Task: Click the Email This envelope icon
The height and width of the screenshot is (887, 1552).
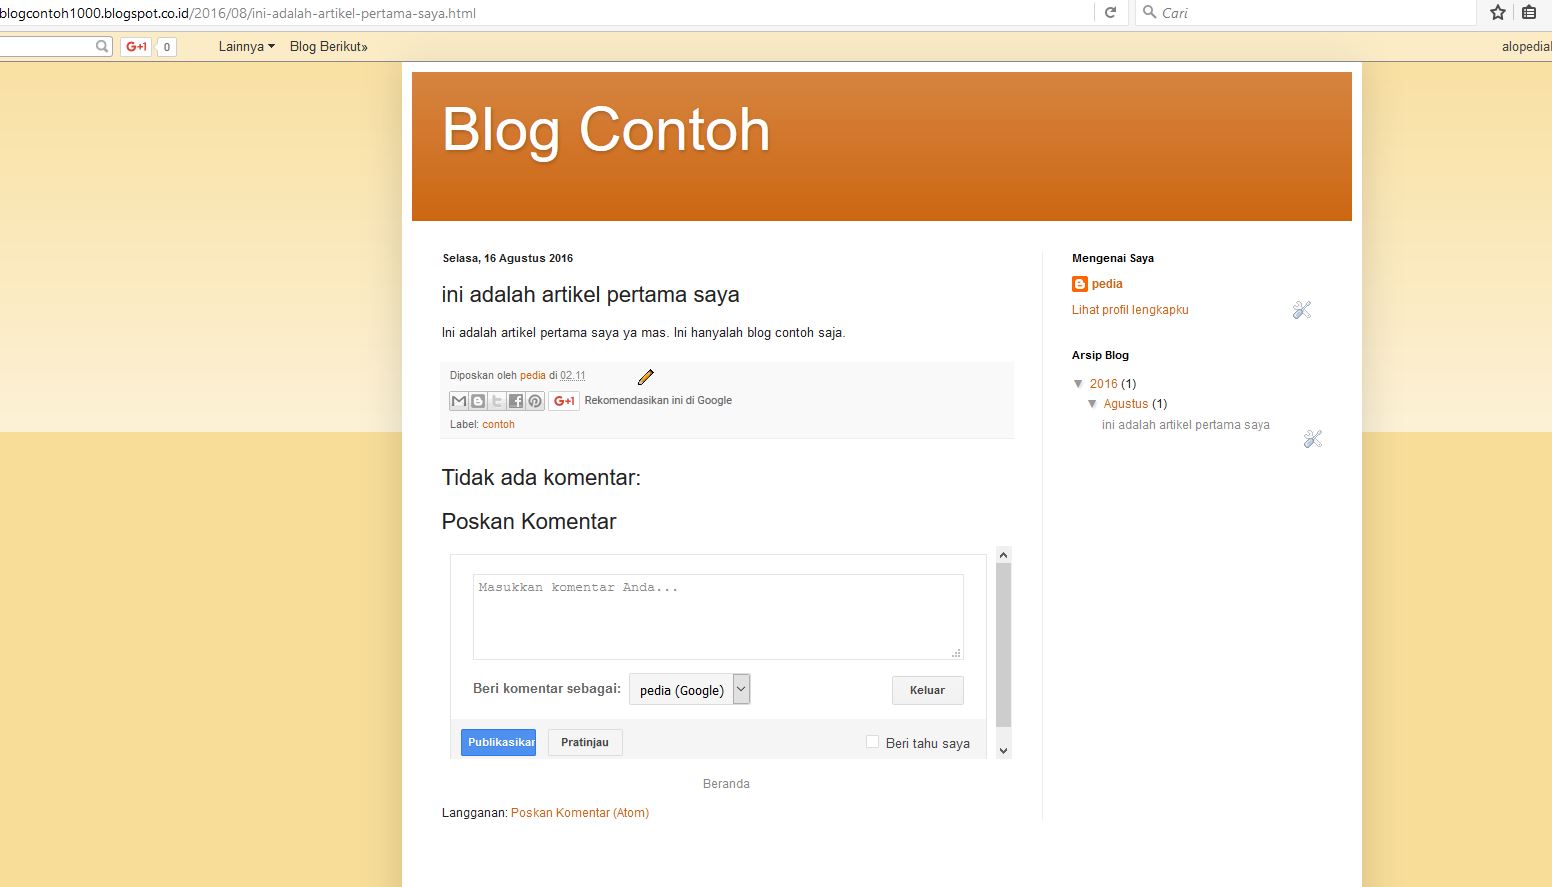Action: [x=458, y=400]
